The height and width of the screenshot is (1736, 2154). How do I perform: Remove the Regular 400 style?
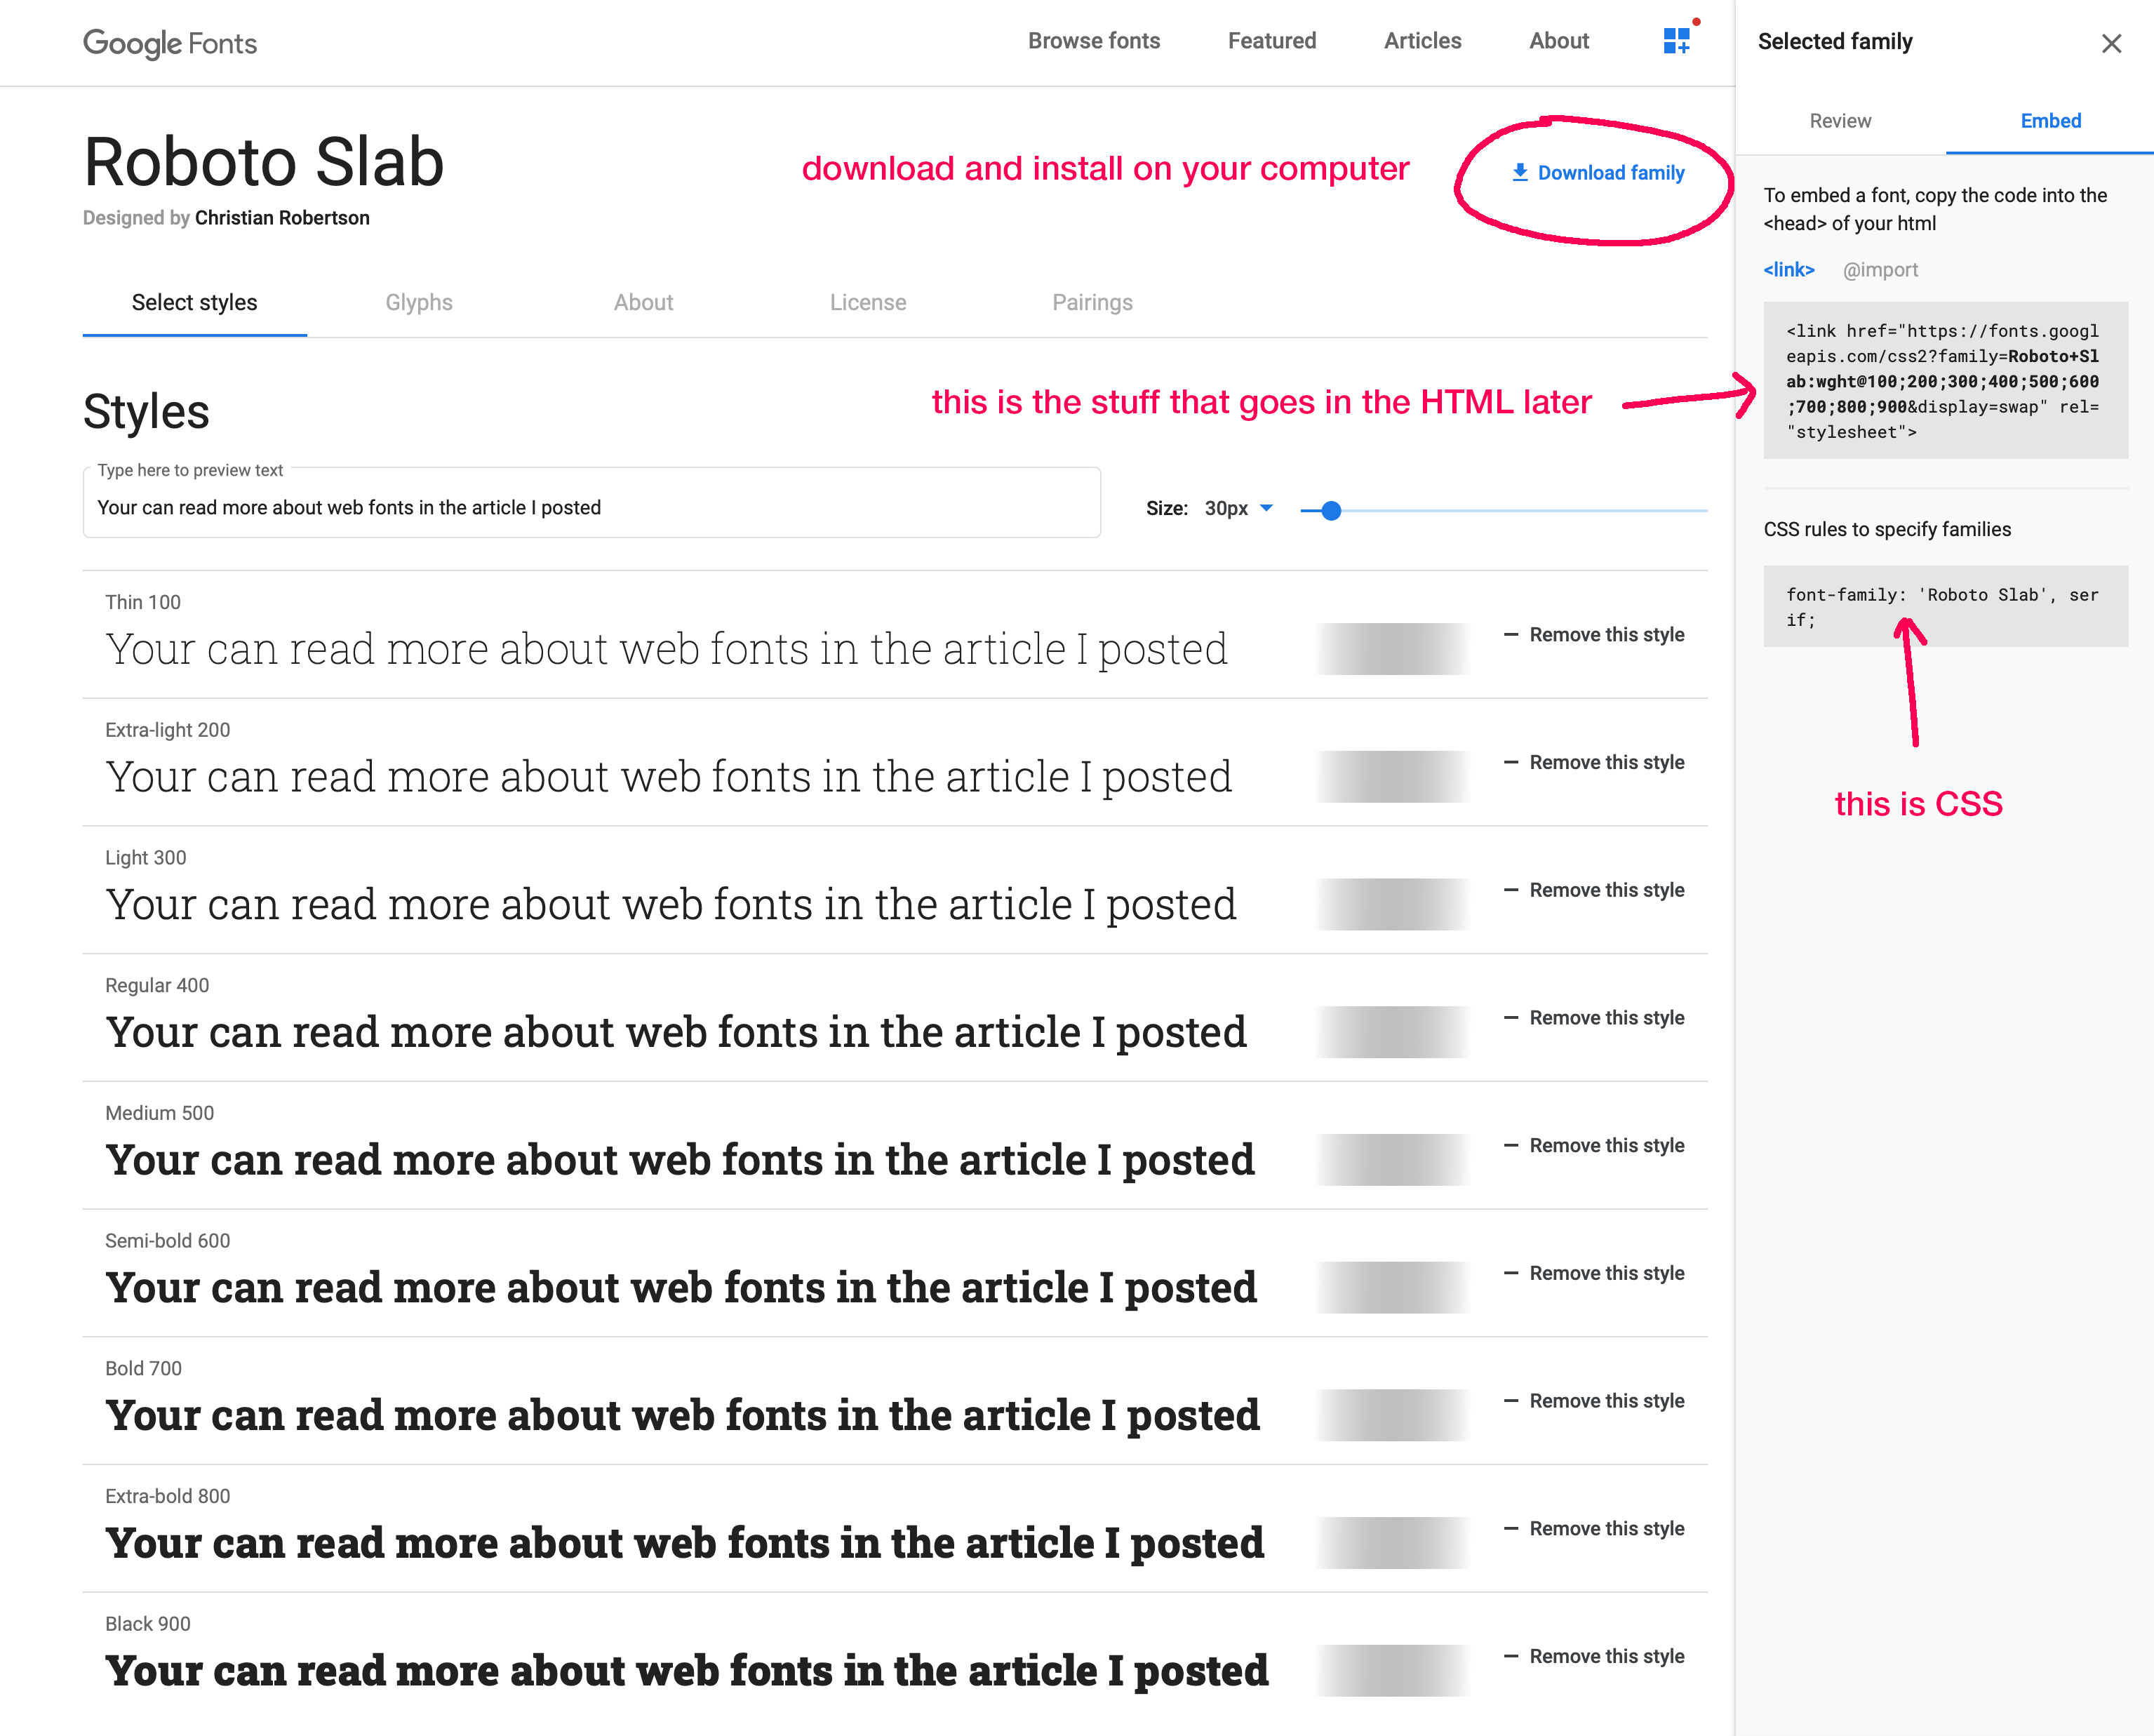click(1594, 1018)
